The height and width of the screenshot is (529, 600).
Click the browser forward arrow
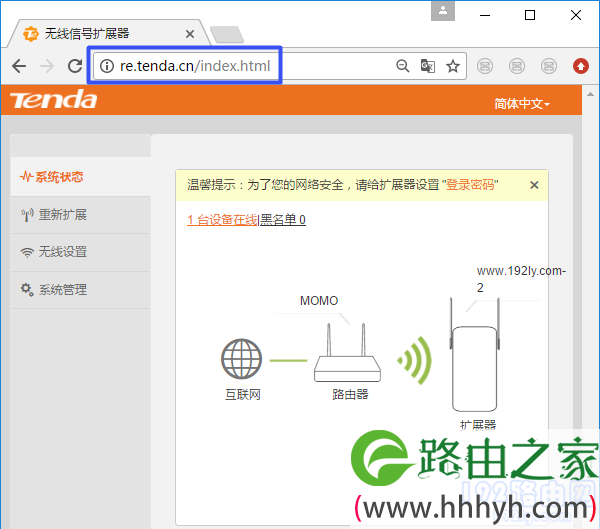tap(47, 66)
